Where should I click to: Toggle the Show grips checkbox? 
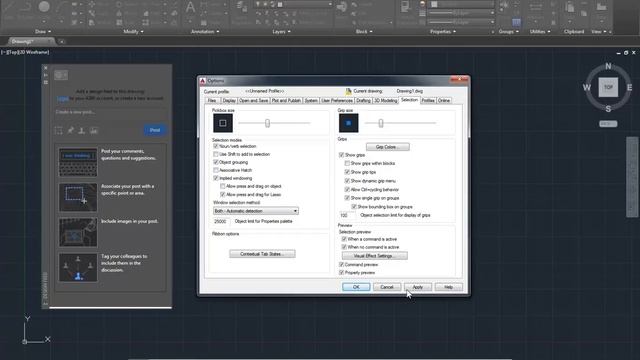tap(342, 155)
